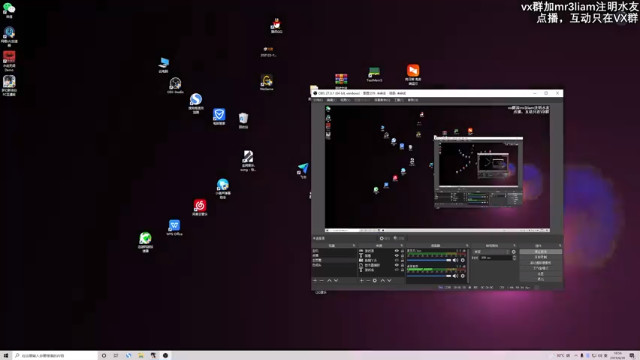Mute second mixer channel speaker icon
Viewport: 640px width, 360px height.
click(x=455, y=276)
